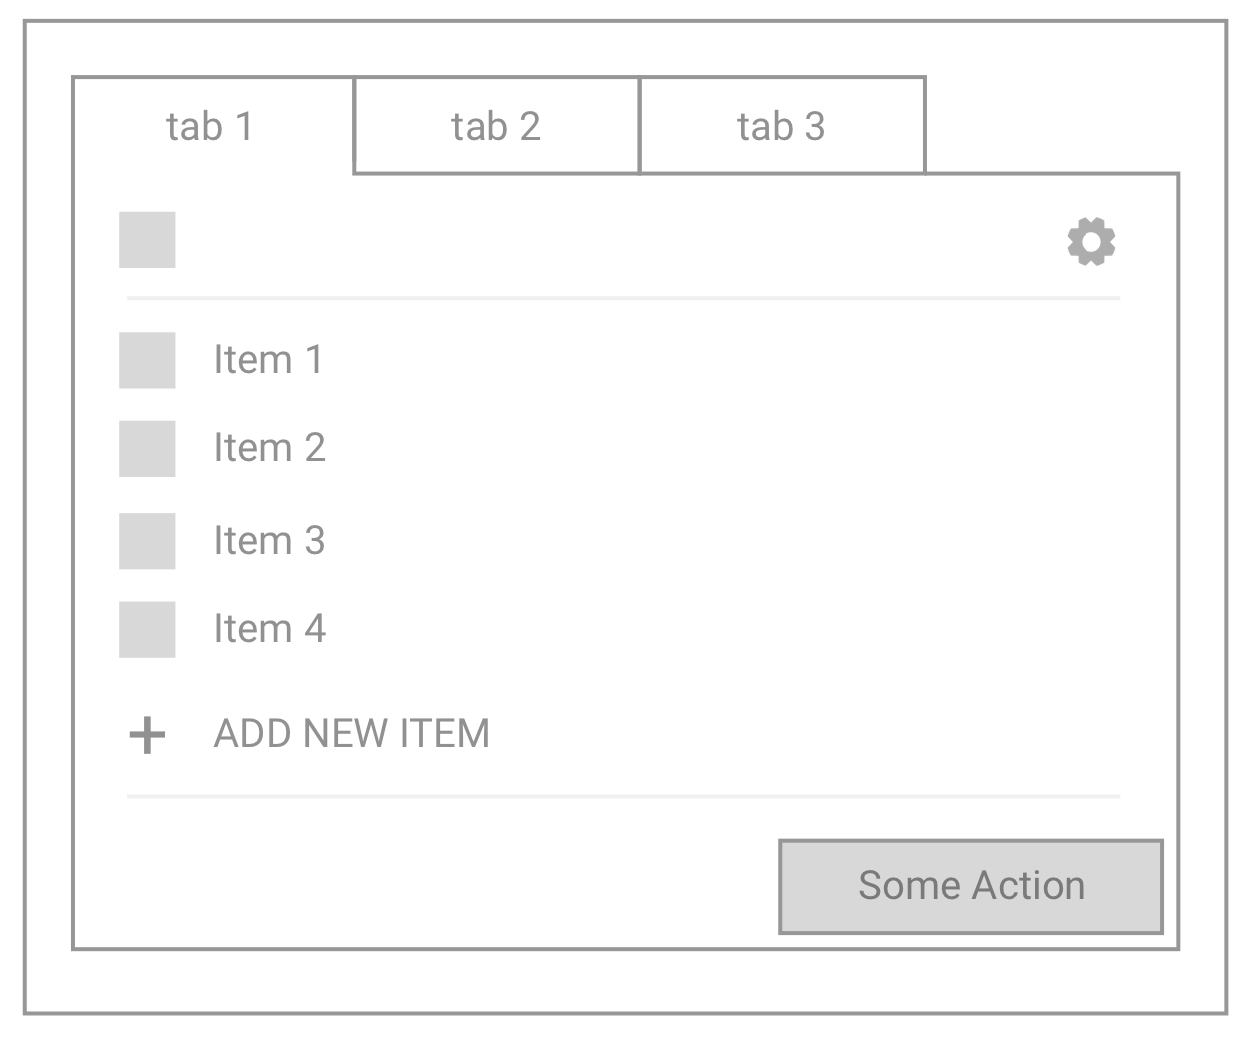Go to tab 3
Screen dimensions: 1252x1044
[x=781, y=127]
